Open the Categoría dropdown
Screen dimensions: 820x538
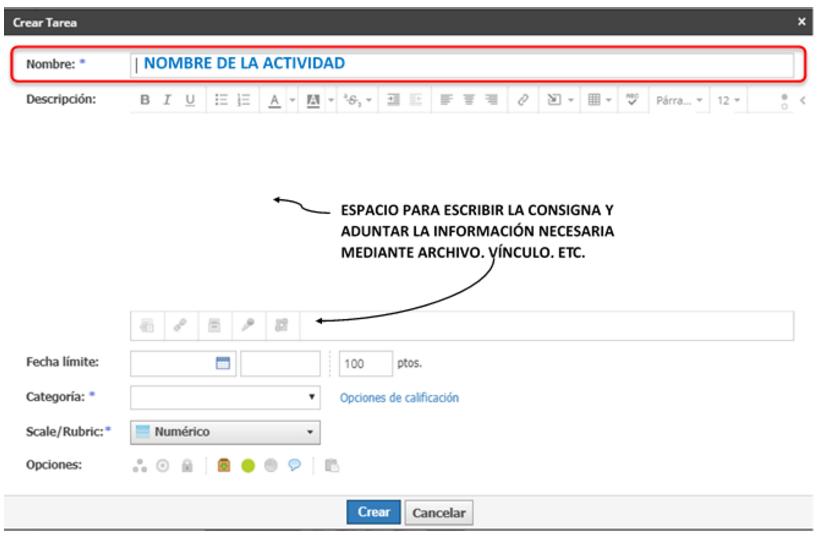click(x=225, y=398)
